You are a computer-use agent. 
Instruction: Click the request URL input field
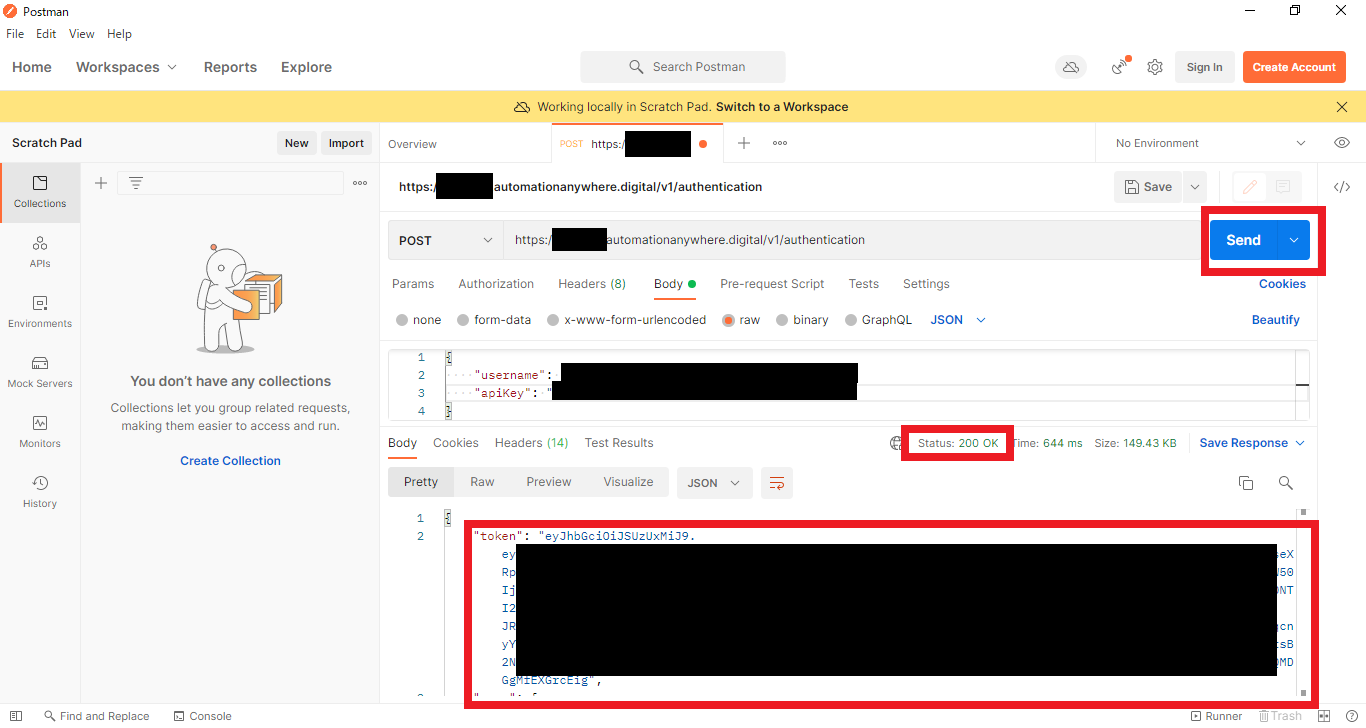pyautogui.click(x=853, y=240)
